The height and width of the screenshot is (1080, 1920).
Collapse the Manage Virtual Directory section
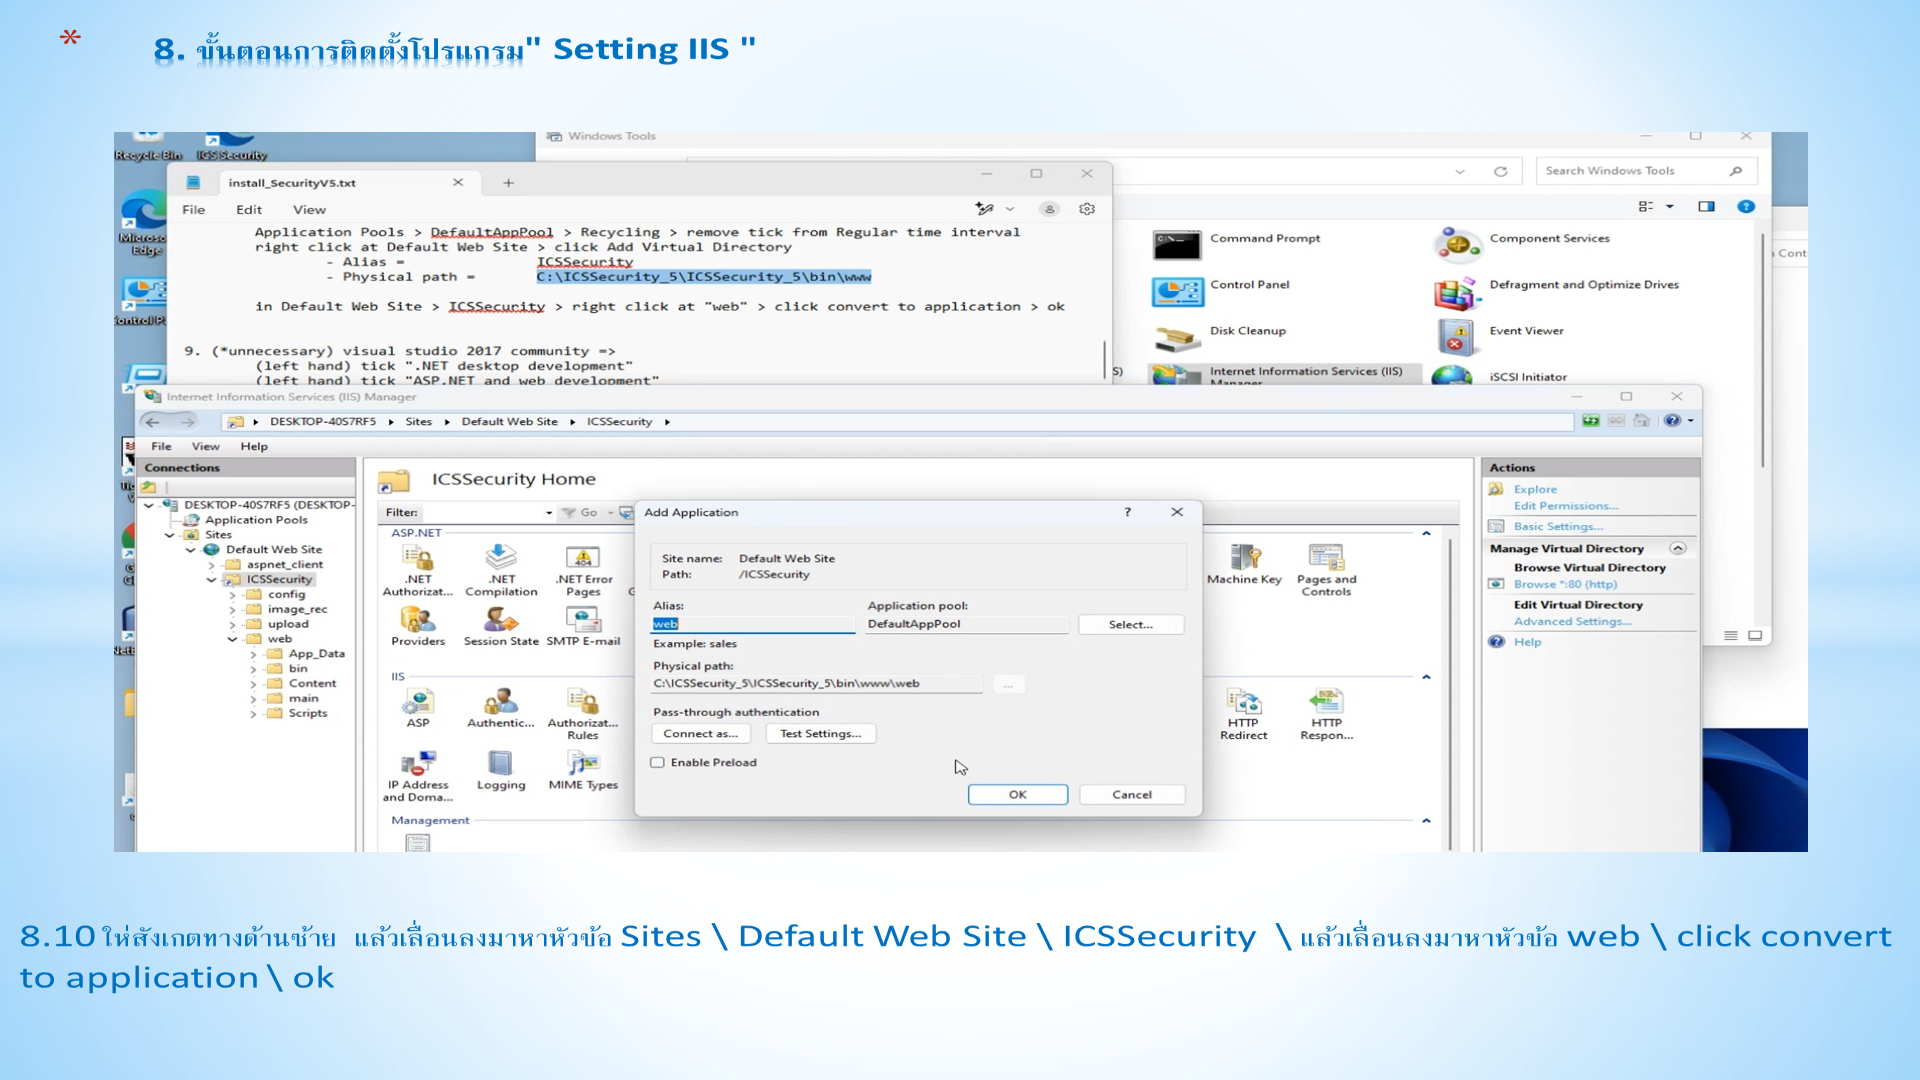(1678, 548)
